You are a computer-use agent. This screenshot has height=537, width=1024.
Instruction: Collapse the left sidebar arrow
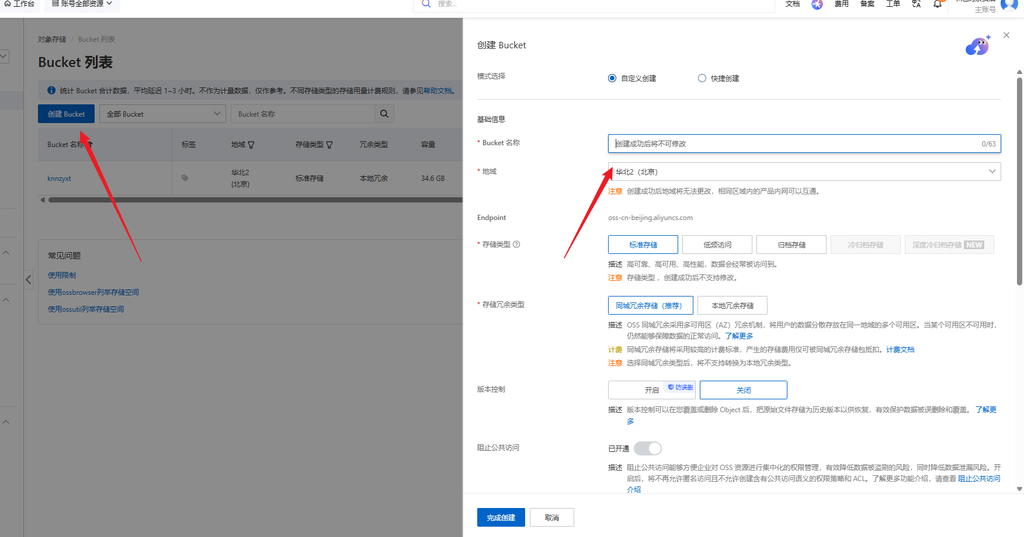tap(28, 280)
